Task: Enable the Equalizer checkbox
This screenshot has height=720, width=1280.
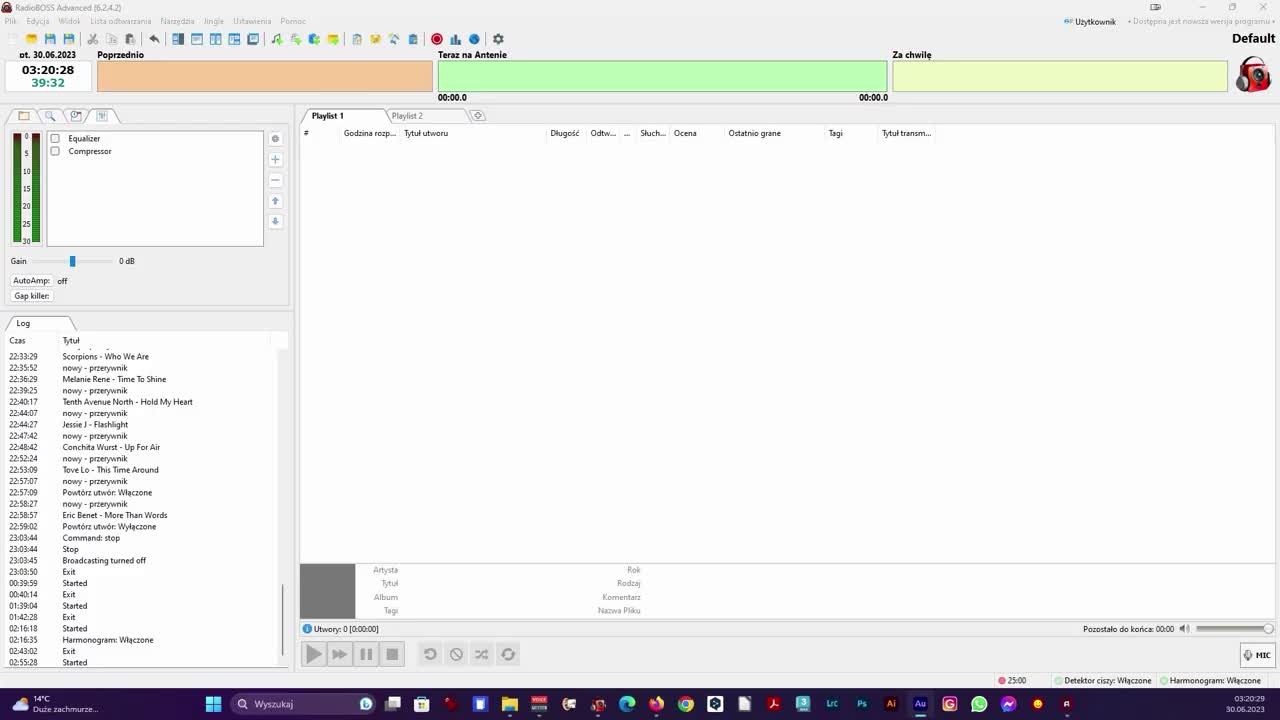Action: [55, 139]
